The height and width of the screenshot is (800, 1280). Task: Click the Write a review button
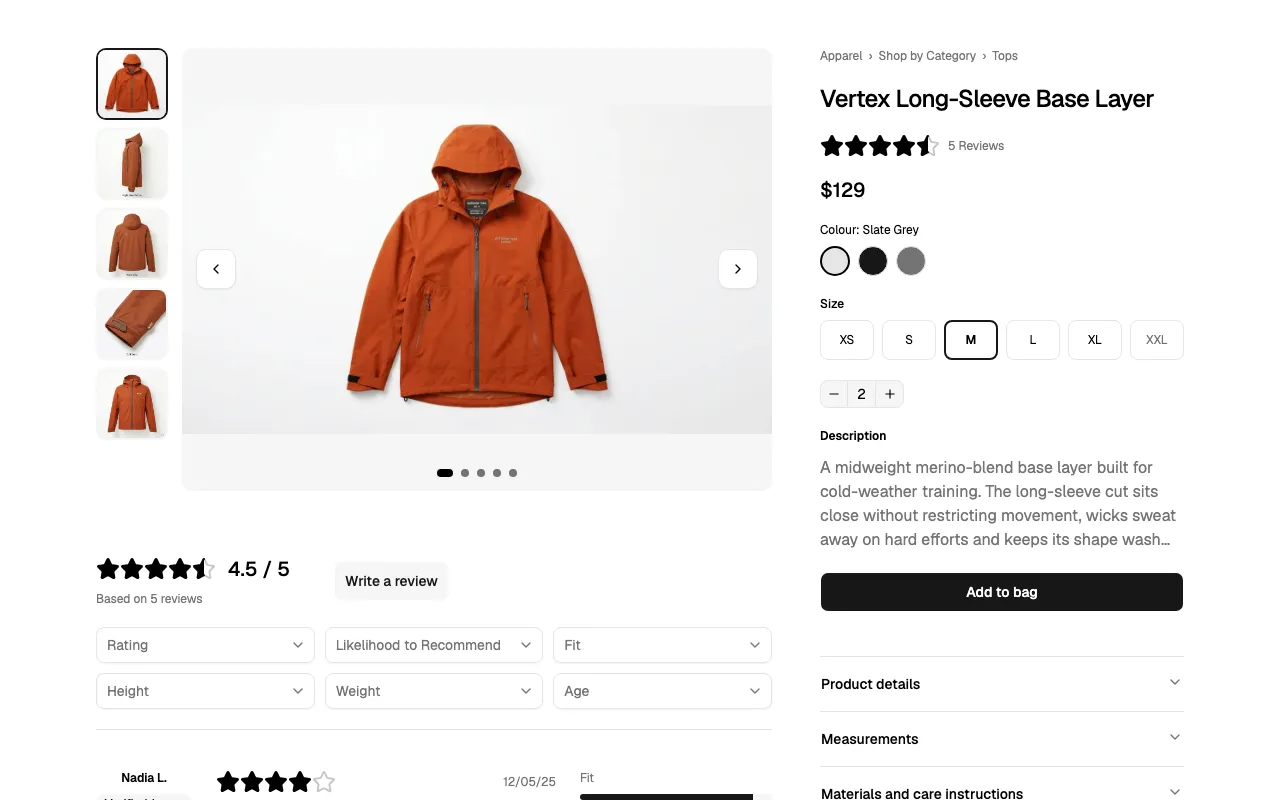click(391, 581)
